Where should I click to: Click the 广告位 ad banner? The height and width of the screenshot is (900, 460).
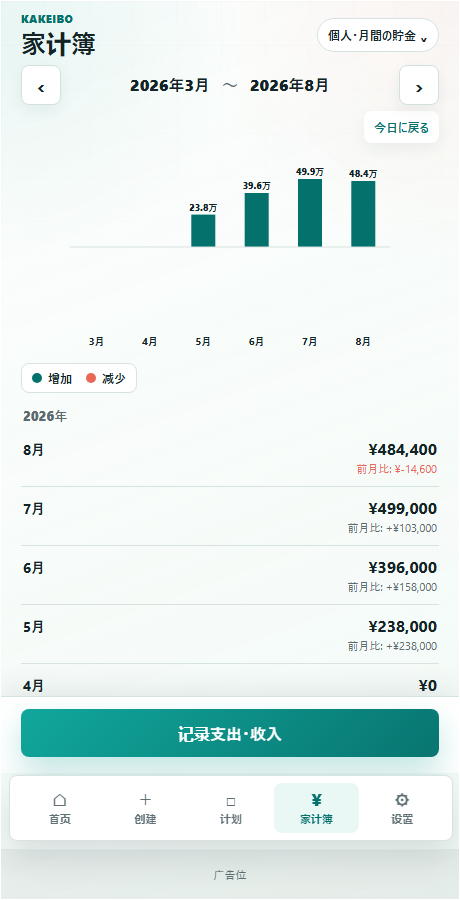pyautogui.click(x=230, y=875)
